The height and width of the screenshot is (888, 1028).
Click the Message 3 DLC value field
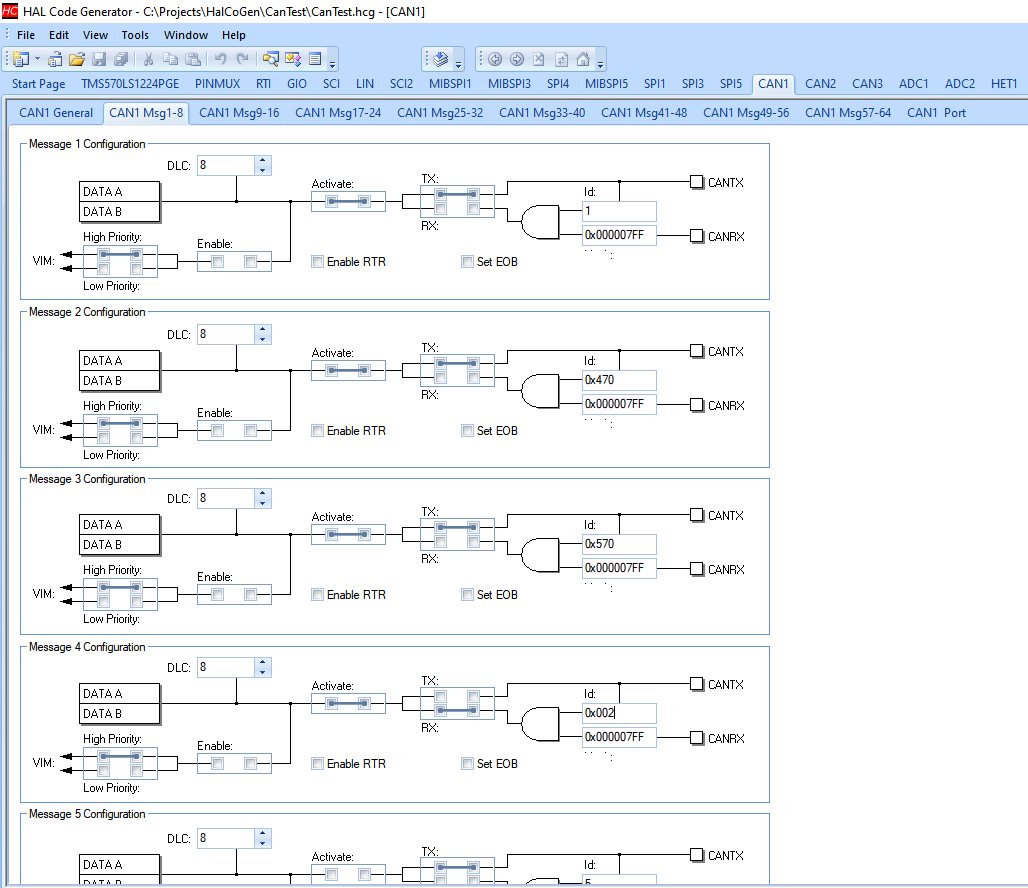tap(226, 498)
